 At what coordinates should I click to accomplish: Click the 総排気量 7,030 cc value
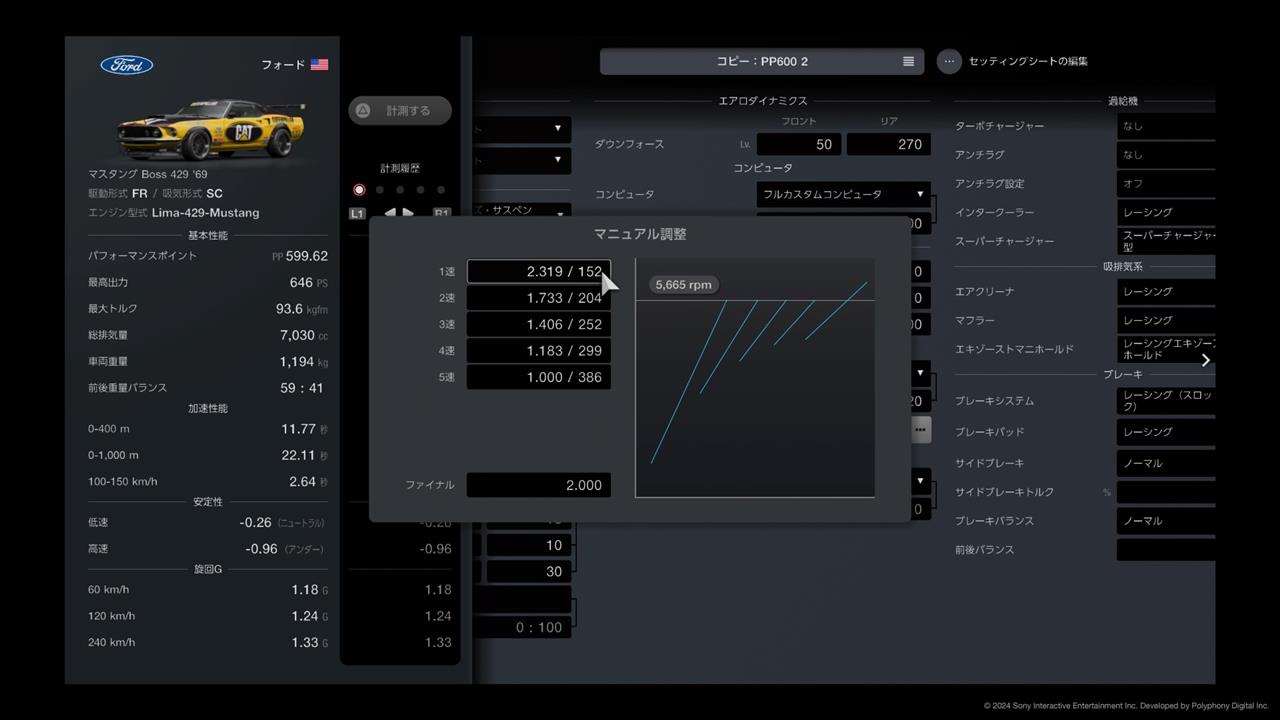(x=304, y=335)
